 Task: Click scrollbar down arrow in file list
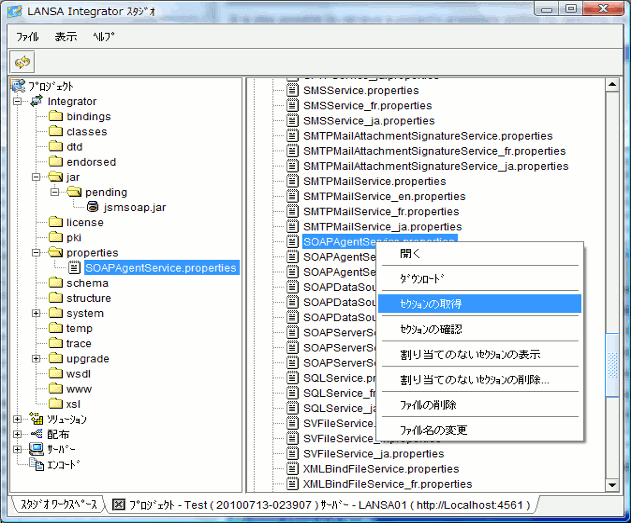(x=612, y=485)
